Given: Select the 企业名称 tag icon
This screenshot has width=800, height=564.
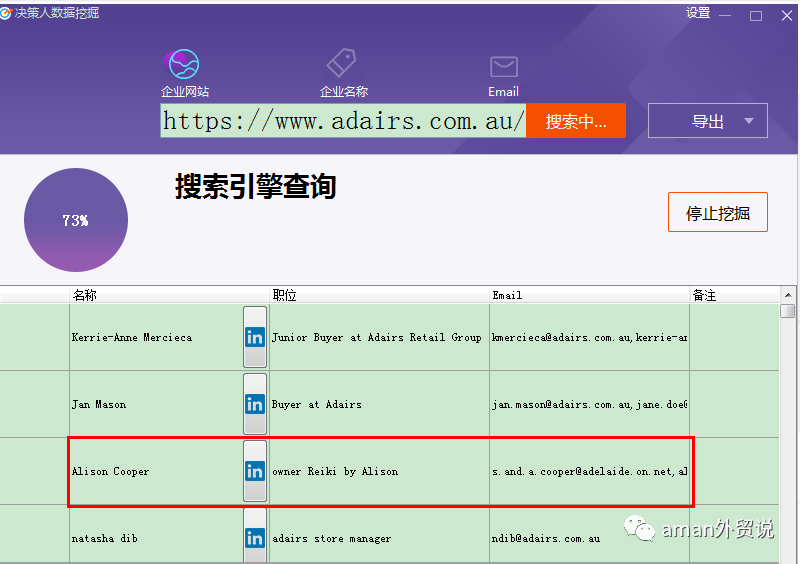Looking at the screenshot, I should click(x=342, y=63).
